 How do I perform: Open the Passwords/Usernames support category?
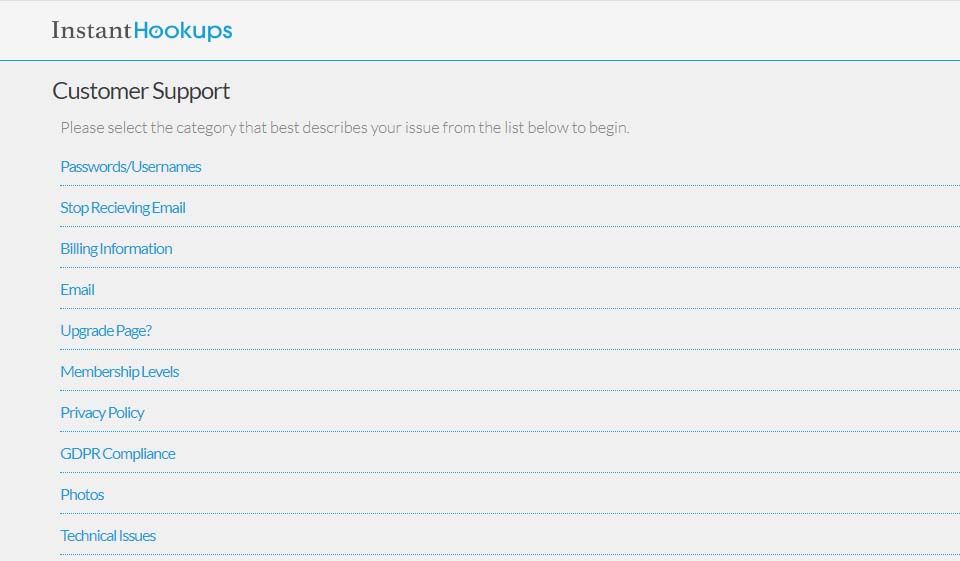point(131,167)
